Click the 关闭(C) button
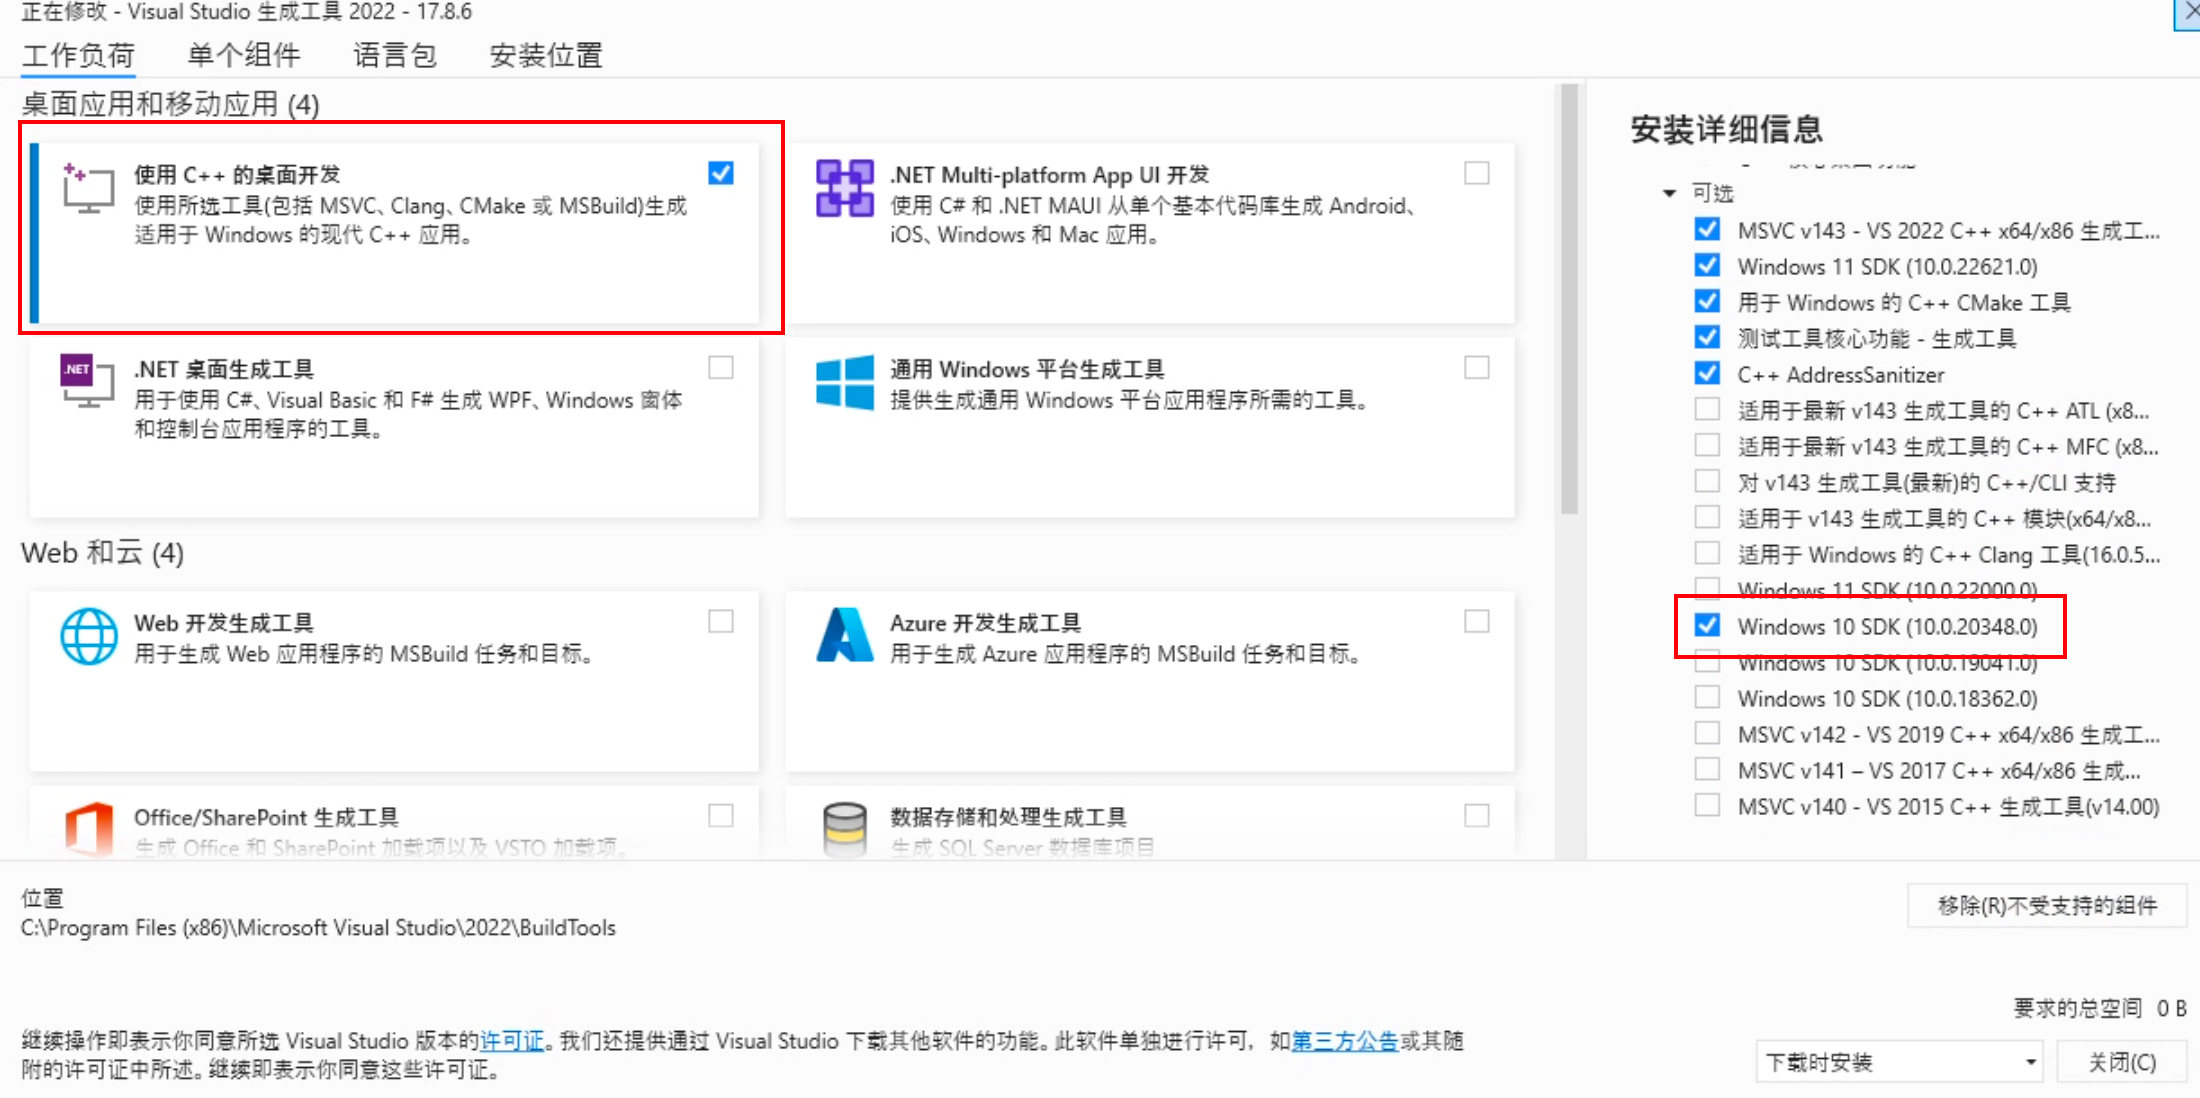The image size is (2200, 1098). 2122,1061
